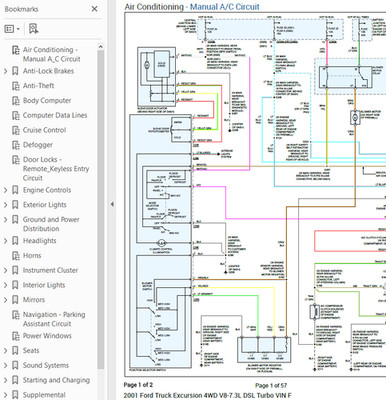Image resolution: width=386 pixels, height=400 pixels.
Task: Click the Cruise Control bookmark icon
Action: coord(15,130)
